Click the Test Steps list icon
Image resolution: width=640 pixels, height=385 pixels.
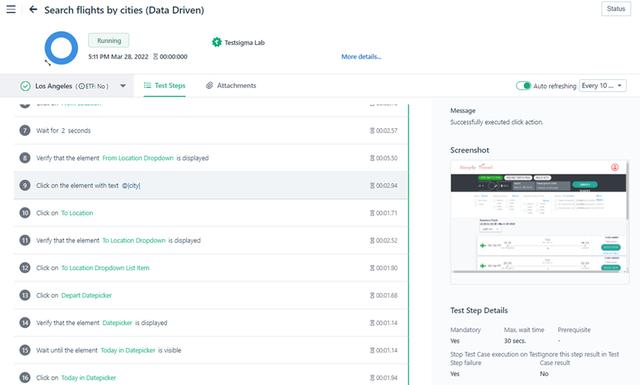tap(147, 85)
